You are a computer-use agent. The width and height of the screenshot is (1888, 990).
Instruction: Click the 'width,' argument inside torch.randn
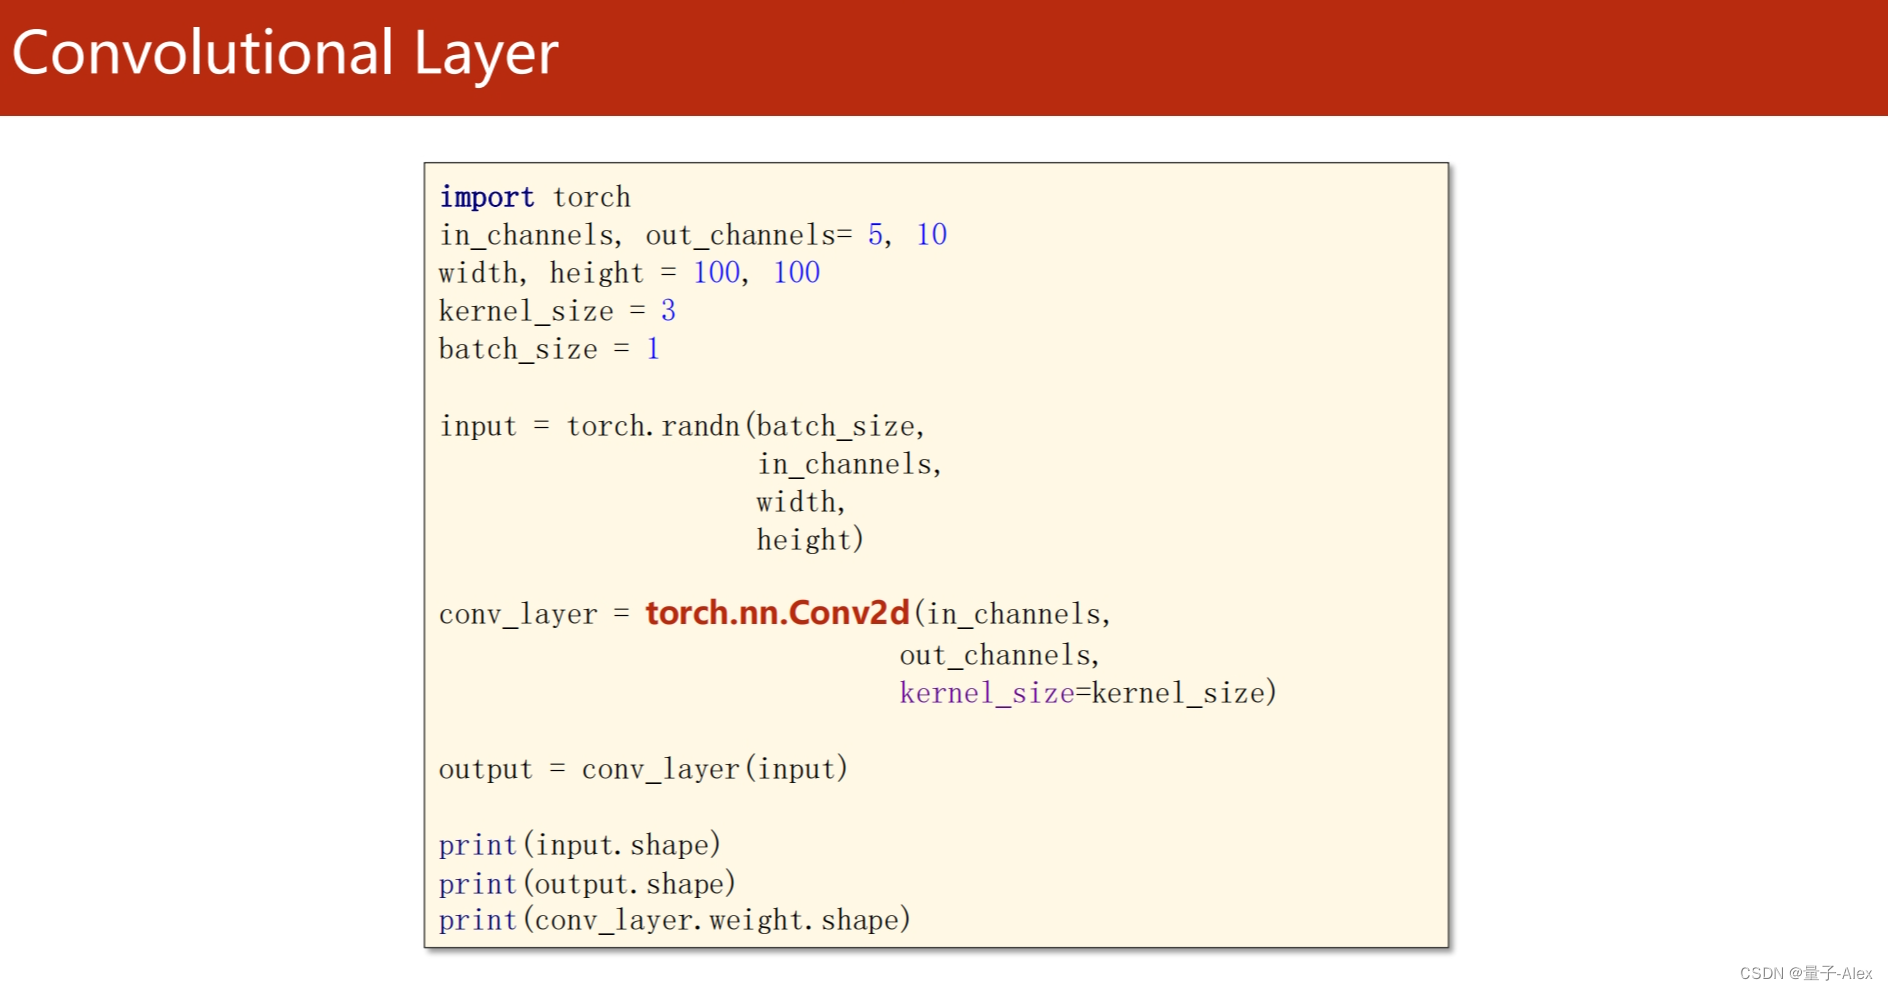(801, 502)
